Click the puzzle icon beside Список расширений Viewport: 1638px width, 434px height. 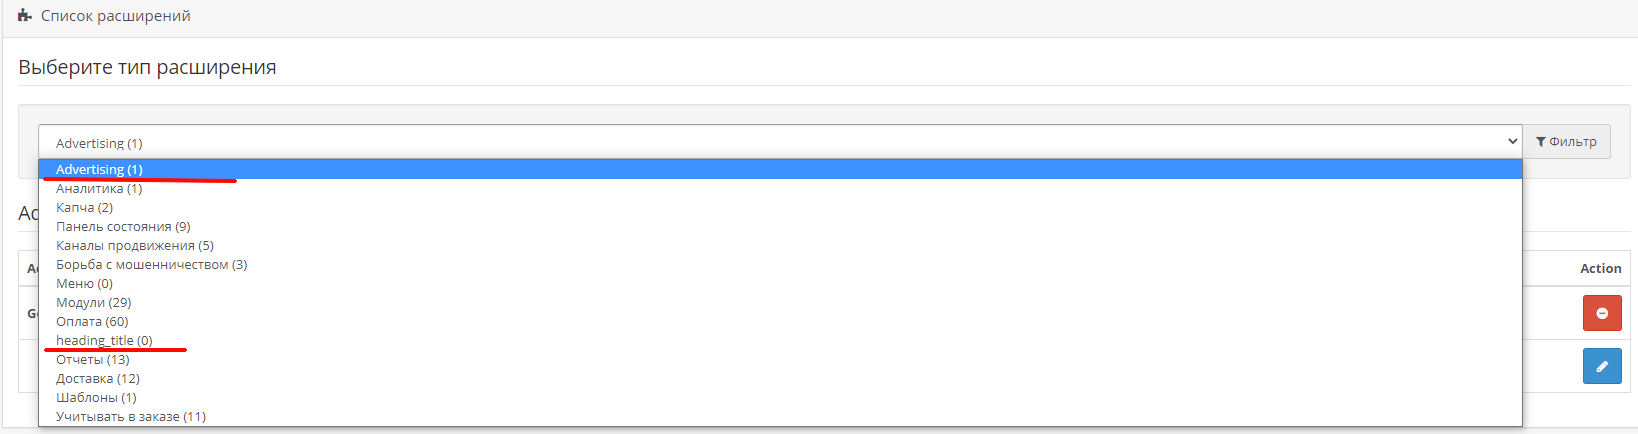25,16
